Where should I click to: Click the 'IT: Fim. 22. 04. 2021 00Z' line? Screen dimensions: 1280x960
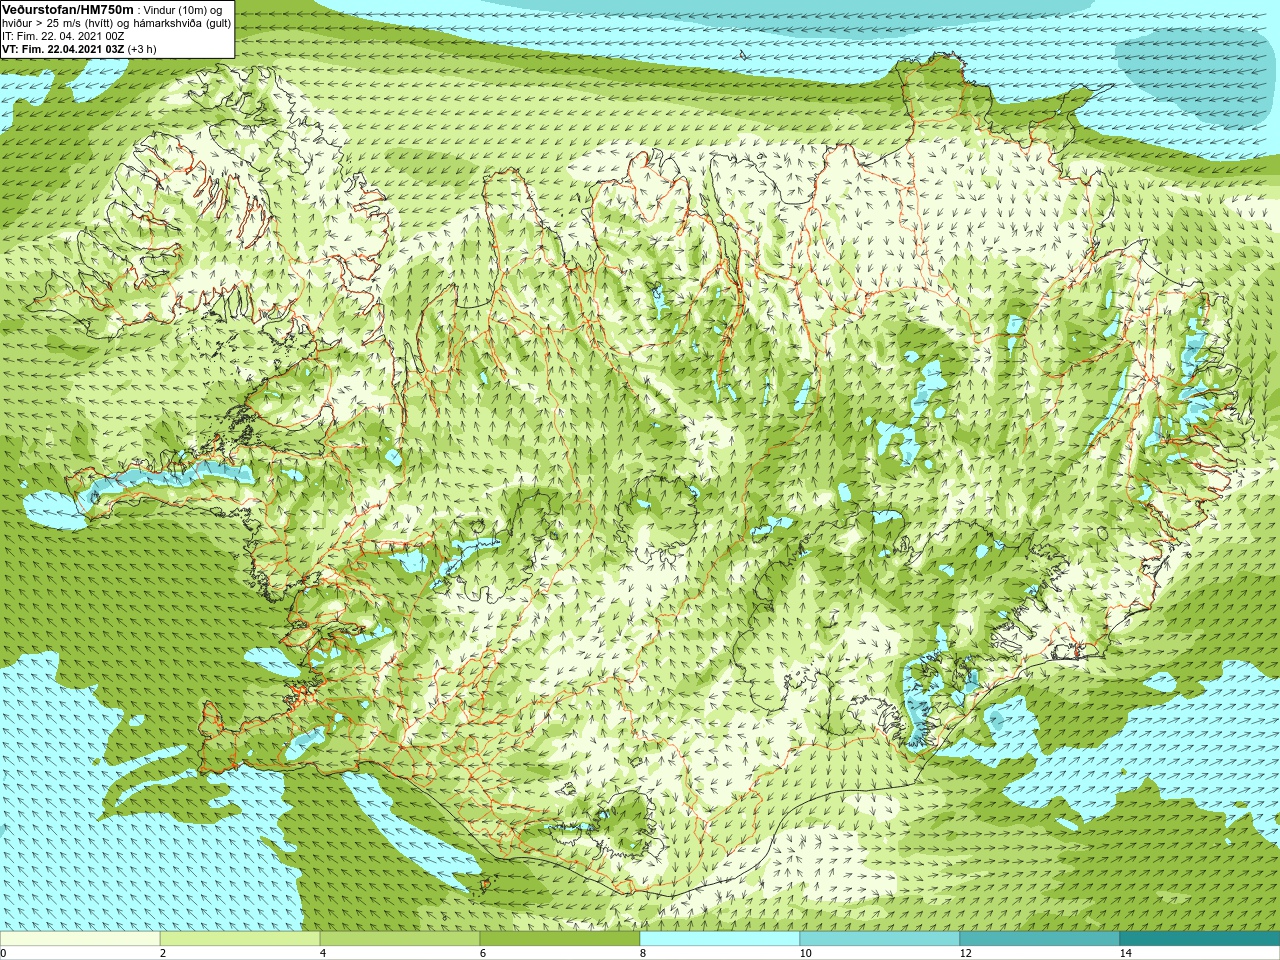[64, 36]
